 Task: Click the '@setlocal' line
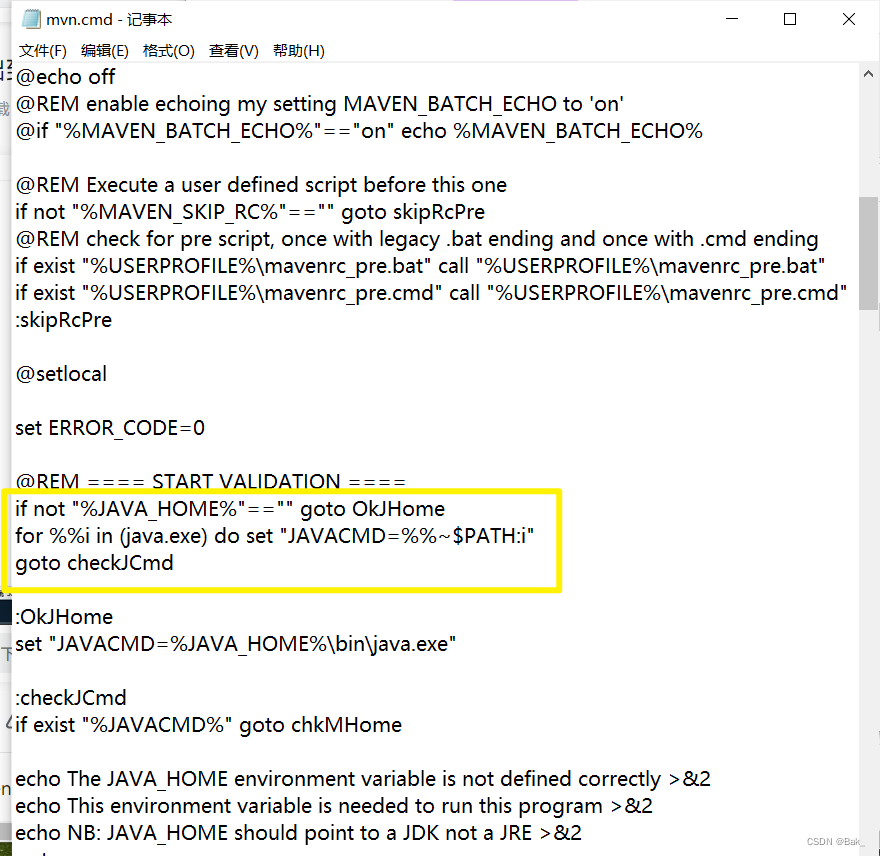(x=61, y=374)
